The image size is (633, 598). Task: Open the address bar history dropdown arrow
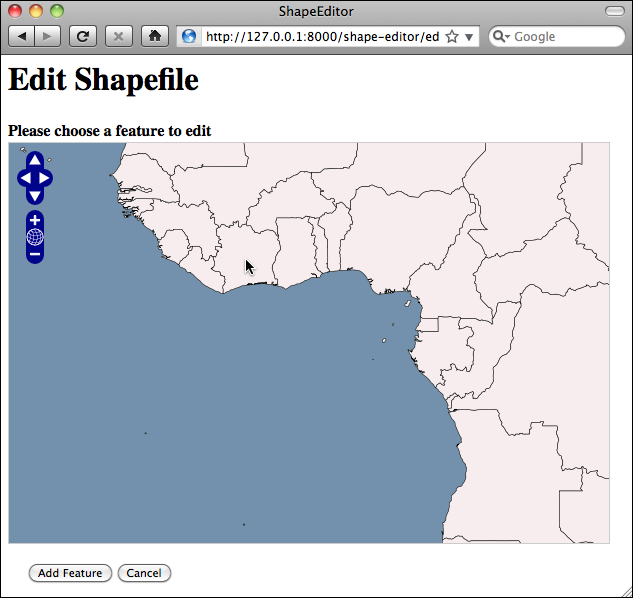coord(469,37)
